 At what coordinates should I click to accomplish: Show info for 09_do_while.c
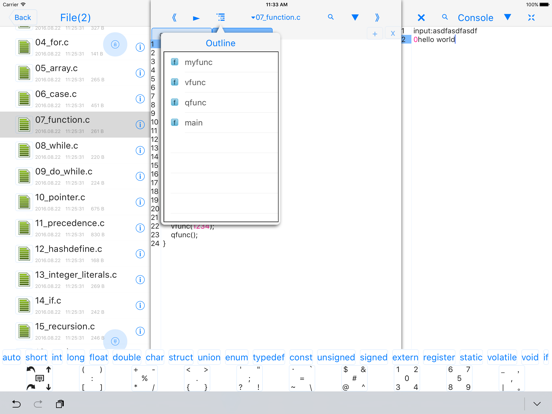click(140, 176)
